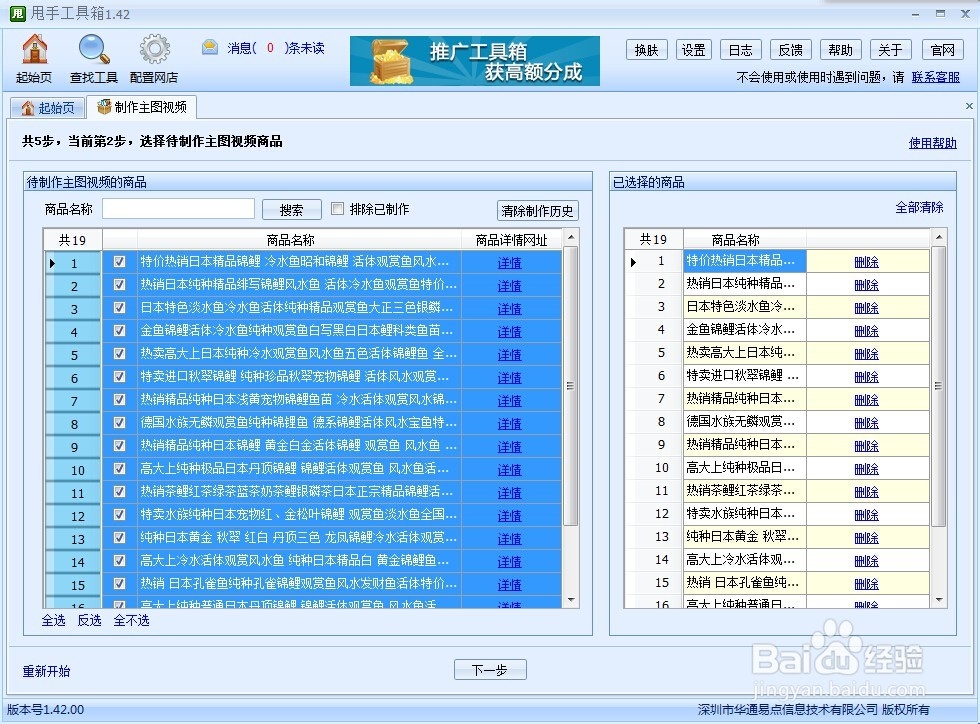Image resolution: width=980 pixels, height=724 pixels.
Task: Uncheck the first product row checkbox
Action: (119, 262)
